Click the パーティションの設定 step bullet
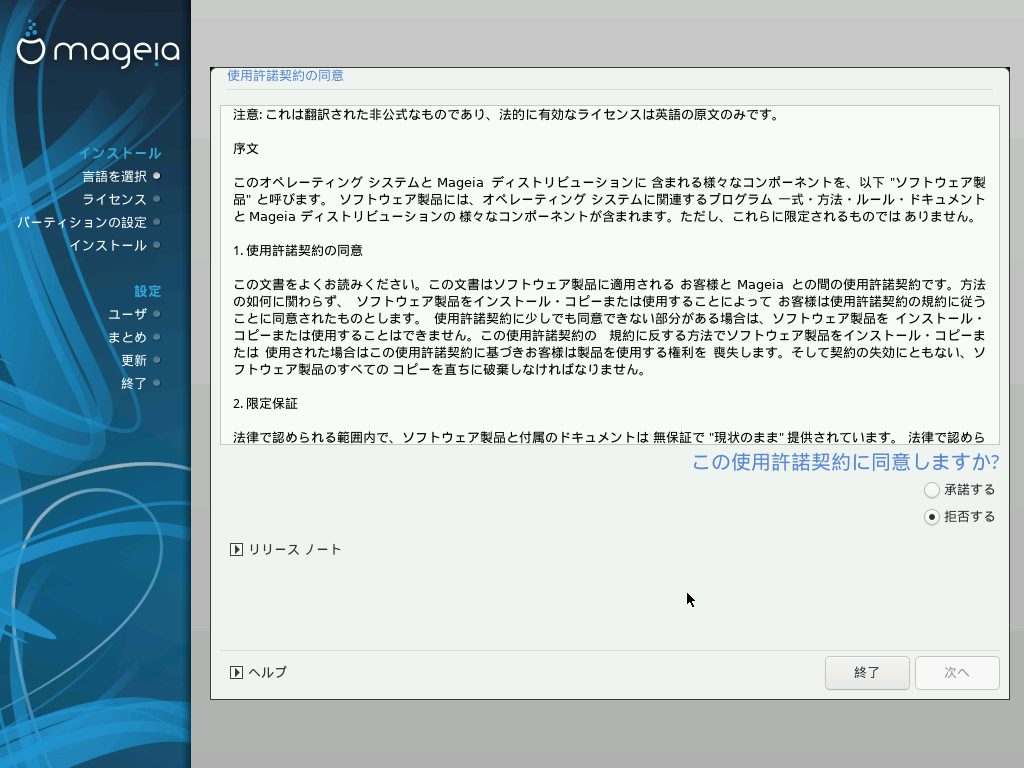The height and width of the screenshot is (768, 1024). pos(157,222)
